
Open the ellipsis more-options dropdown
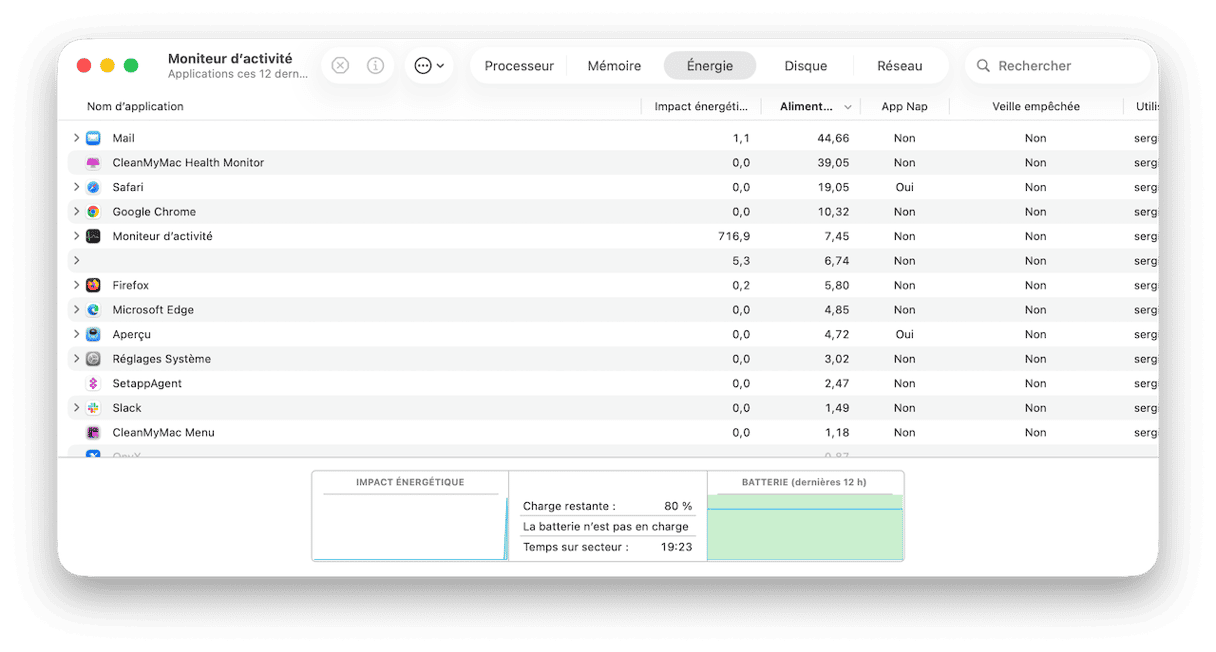429,65
